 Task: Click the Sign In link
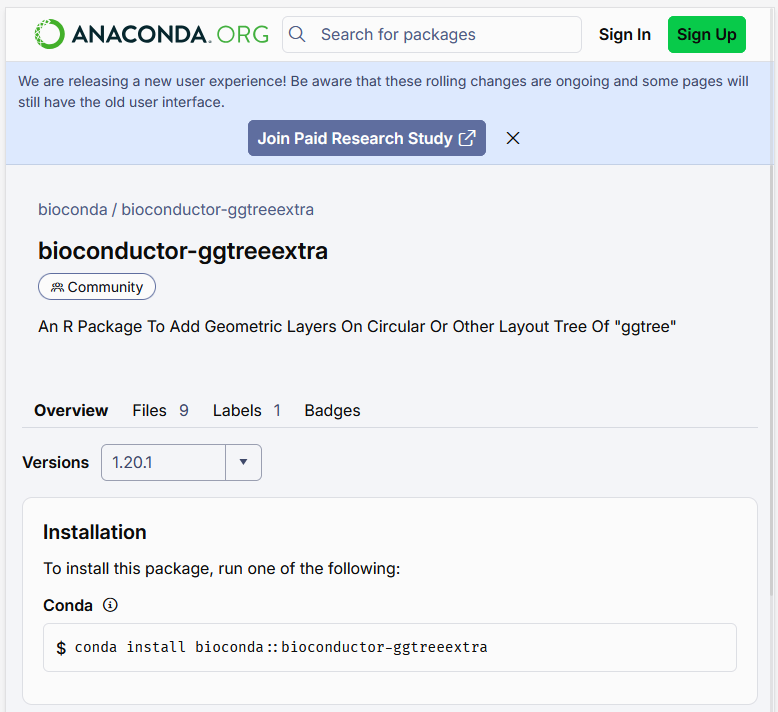624,34
